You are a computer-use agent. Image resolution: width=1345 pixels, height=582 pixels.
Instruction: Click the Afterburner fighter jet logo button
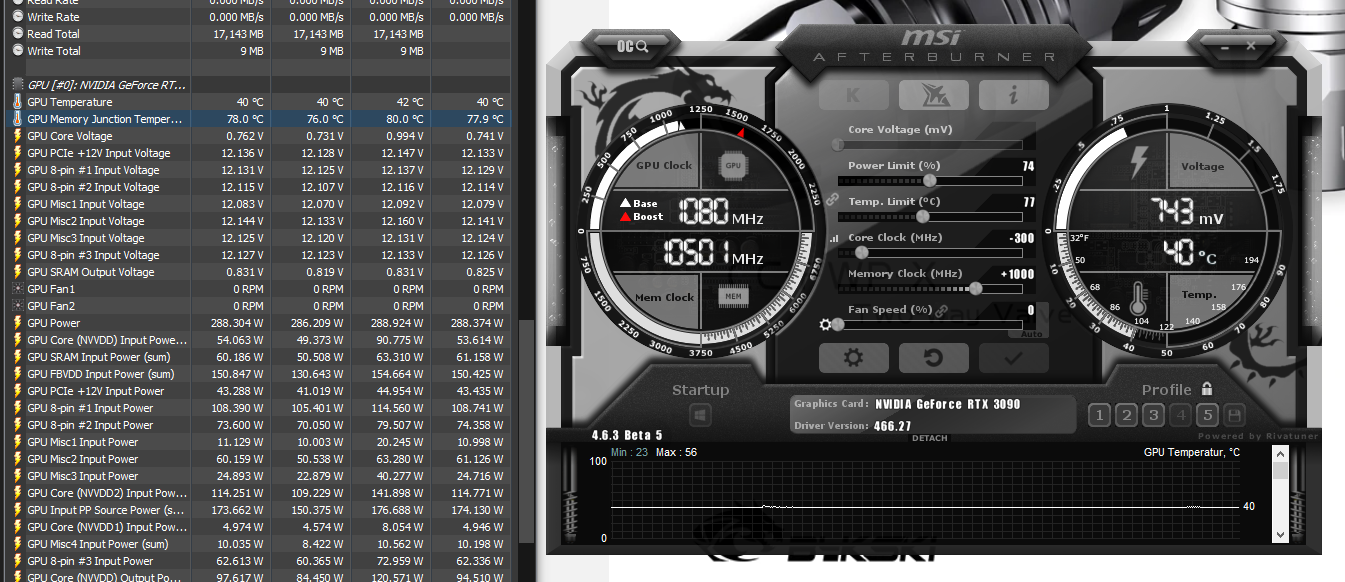[x=933, y=95]
